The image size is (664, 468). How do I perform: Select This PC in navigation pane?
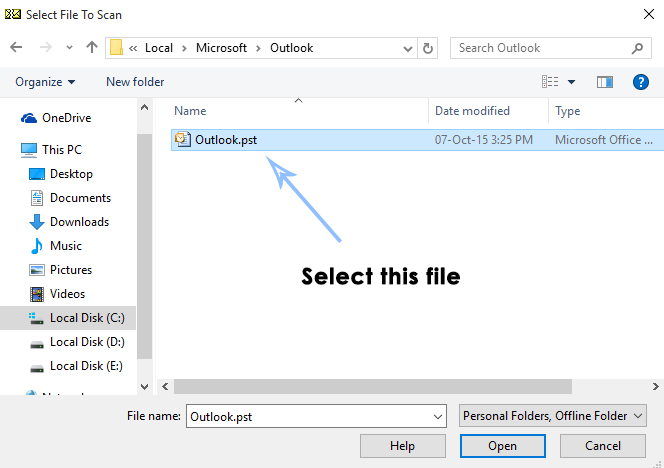tap(51, 150)
